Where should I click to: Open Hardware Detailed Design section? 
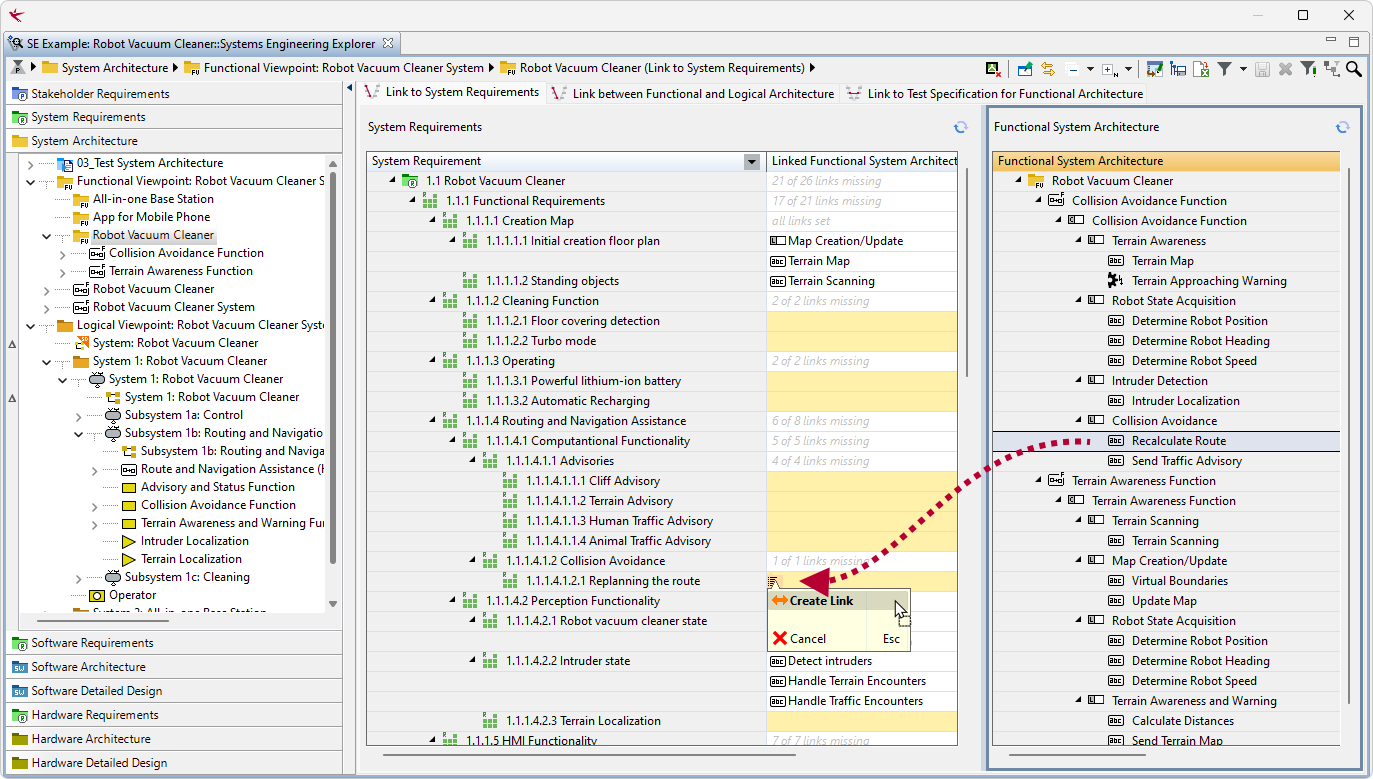pyautogui.click(x=173, y=763)
